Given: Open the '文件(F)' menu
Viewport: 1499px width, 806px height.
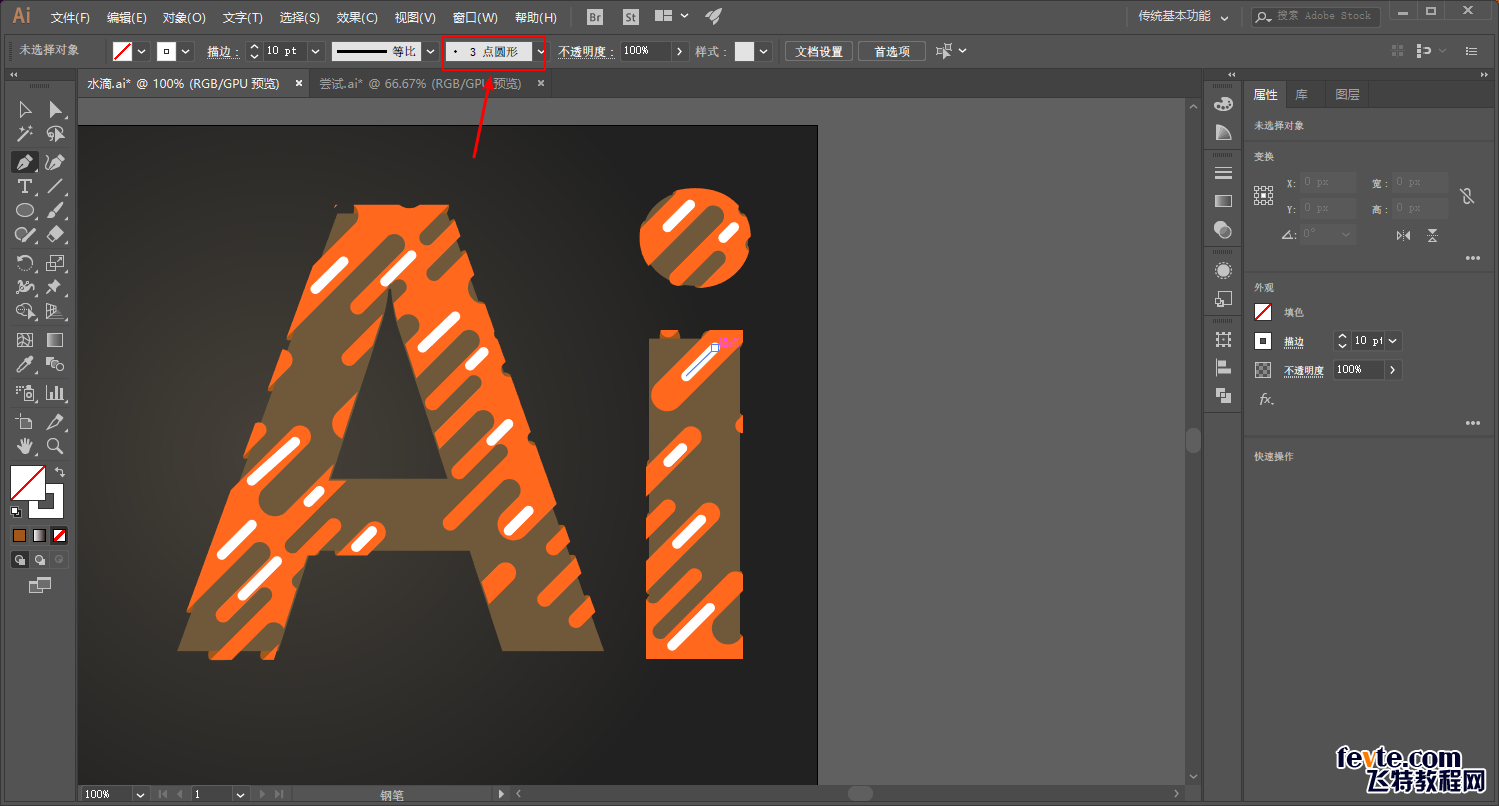Looking at the screenshot, I should coord(70,17).
